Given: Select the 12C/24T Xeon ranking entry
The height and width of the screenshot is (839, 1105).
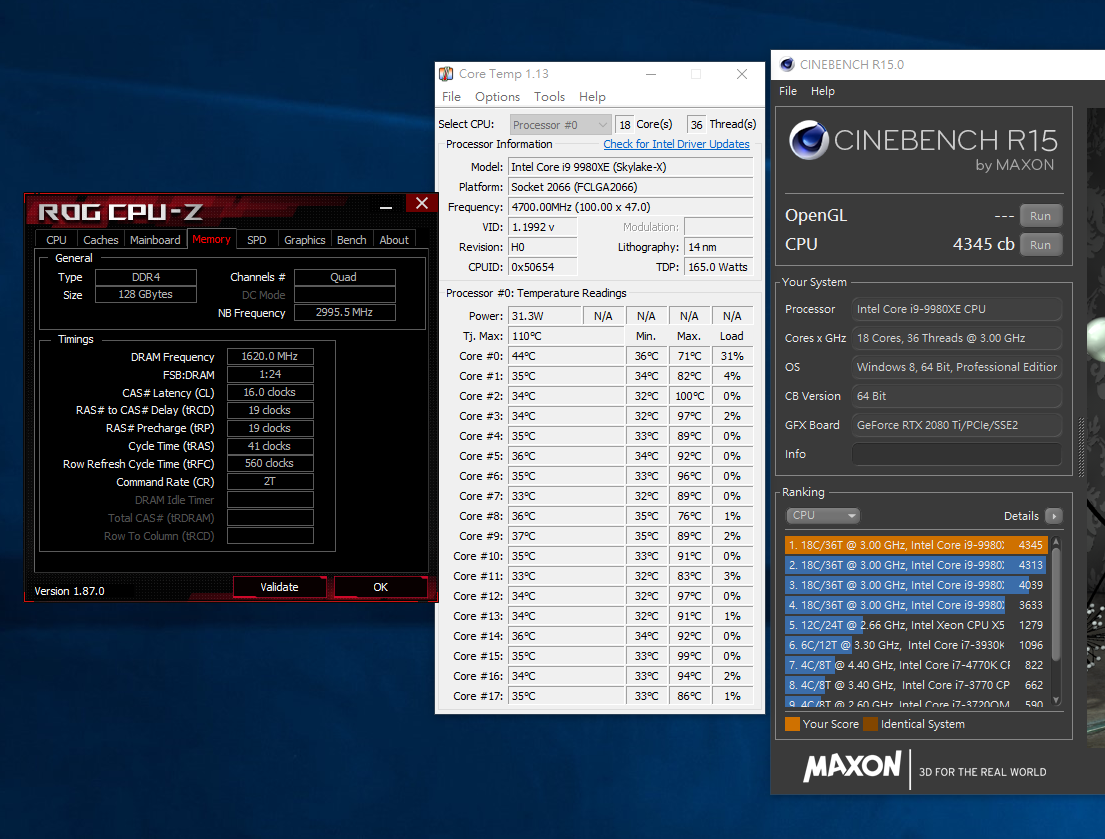Looking at the screenshot, I should [x=915, y=625].
